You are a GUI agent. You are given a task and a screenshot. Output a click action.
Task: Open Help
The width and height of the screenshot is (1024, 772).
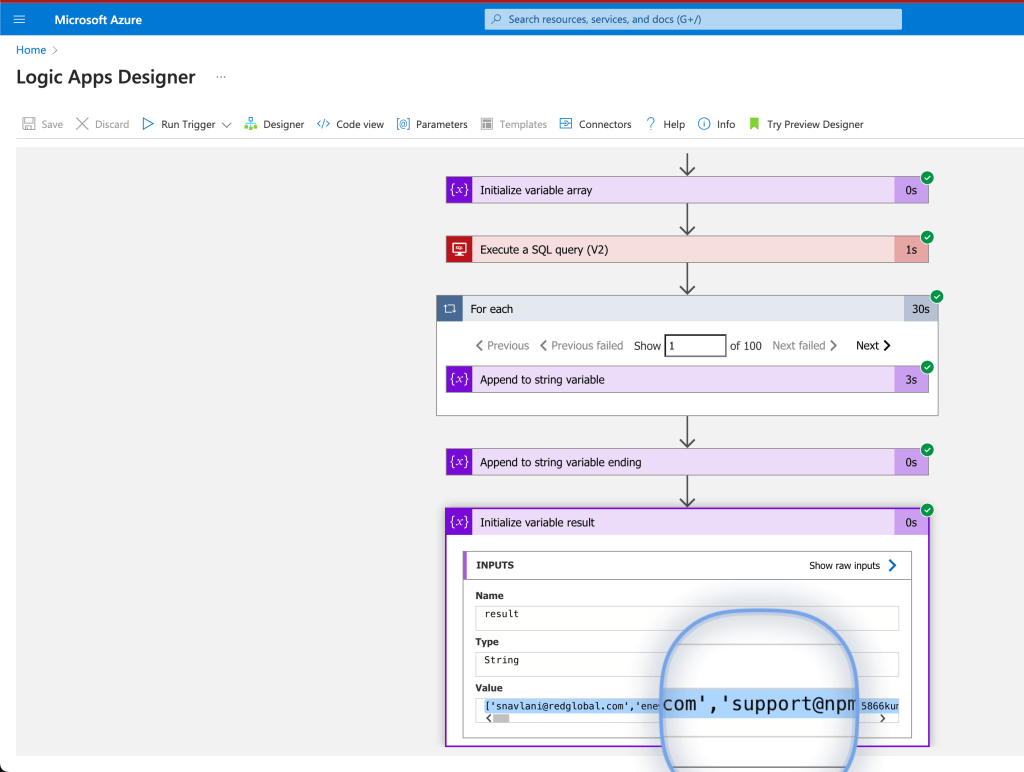point(665,124)
